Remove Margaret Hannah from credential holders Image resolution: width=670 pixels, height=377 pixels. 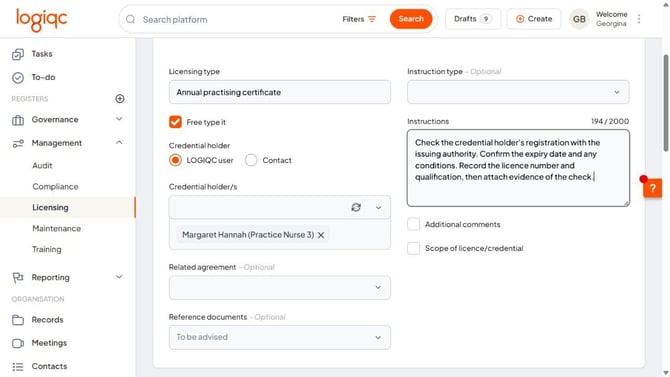321,235
